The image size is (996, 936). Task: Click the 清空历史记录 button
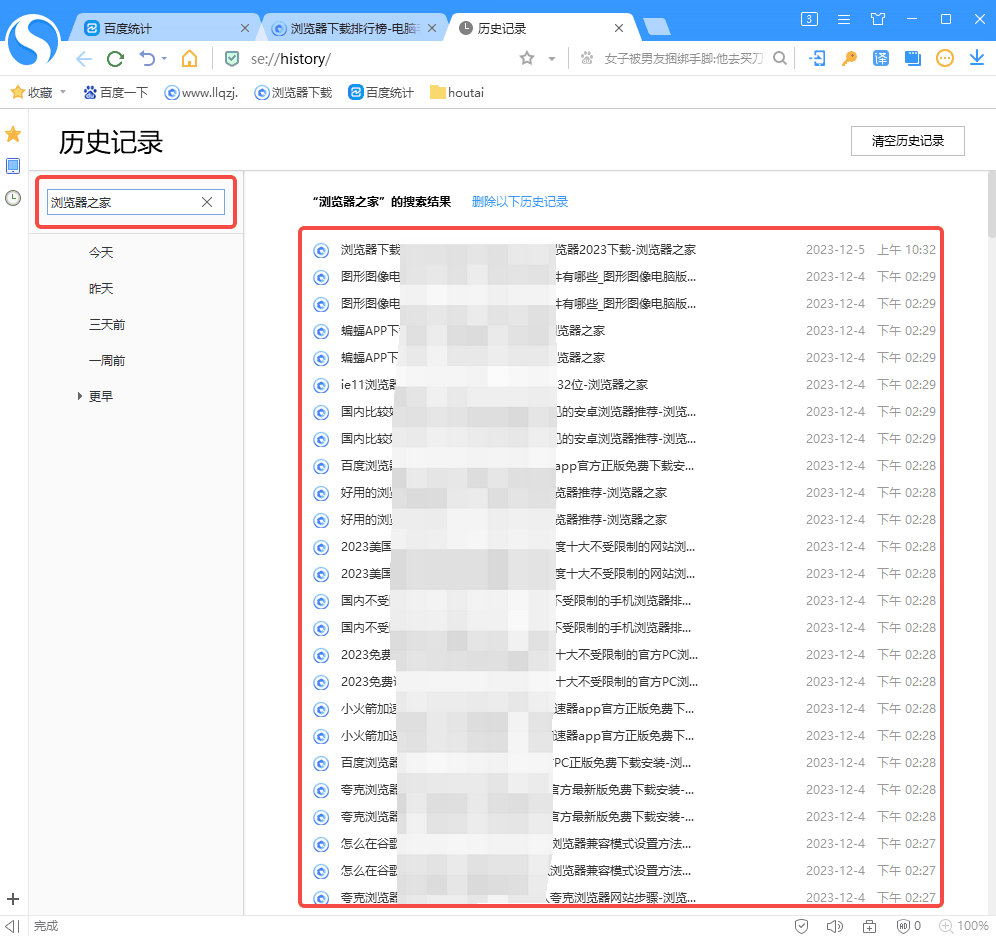[907, 141]
